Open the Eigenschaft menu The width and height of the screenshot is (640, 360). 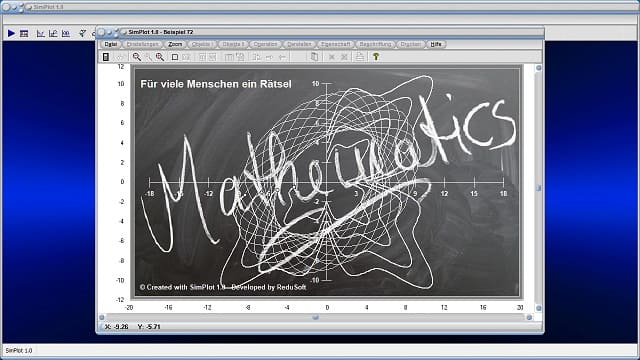coord(336,44)
